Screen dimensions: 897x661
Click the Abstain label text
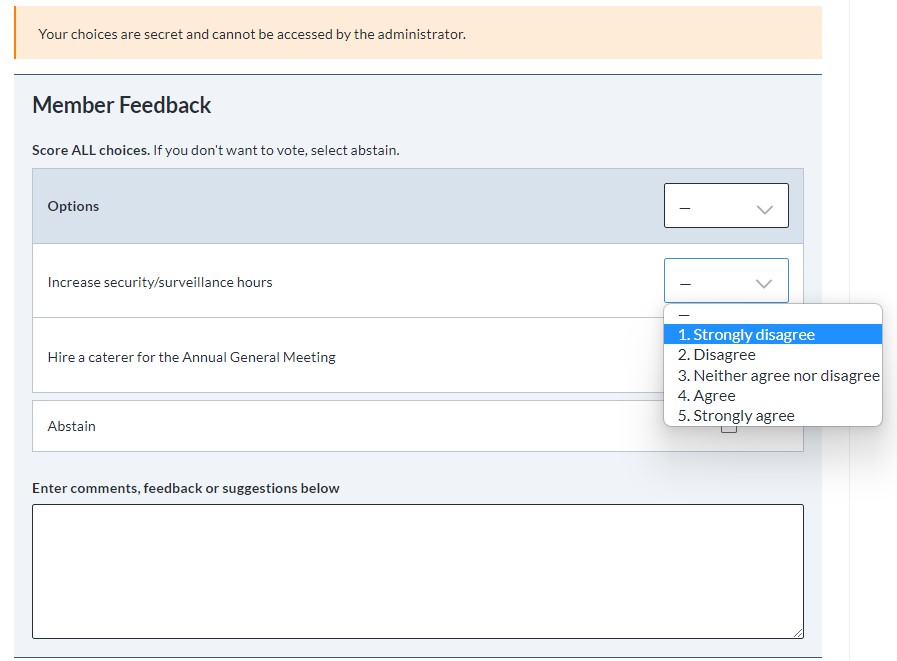pyautogui.click(x=72, y=426)
